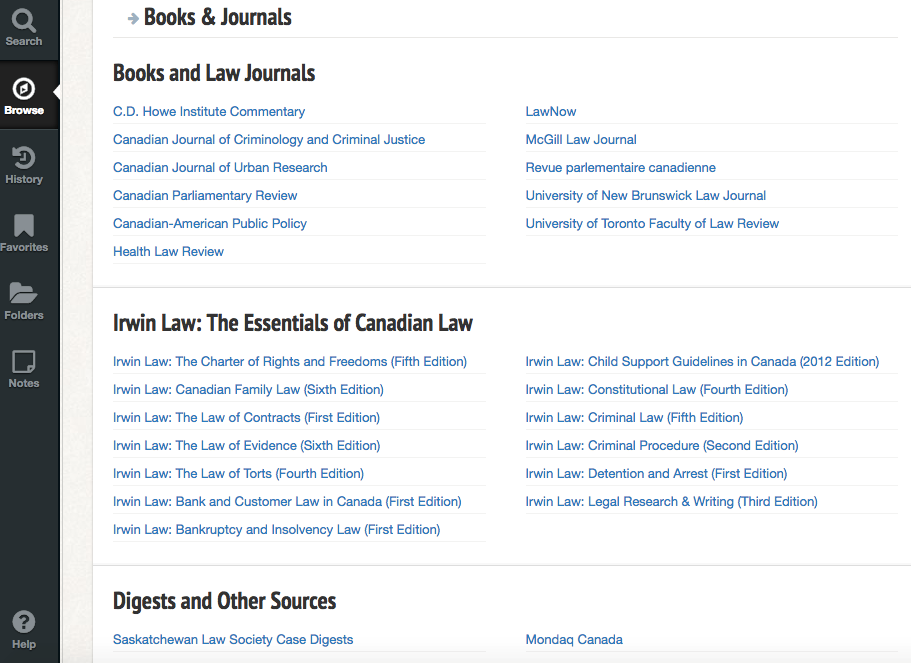Open Revue parlementaire canadienne link
This screenshot has width=911, height=663.
pyautogui.click(x=621, y=167)
